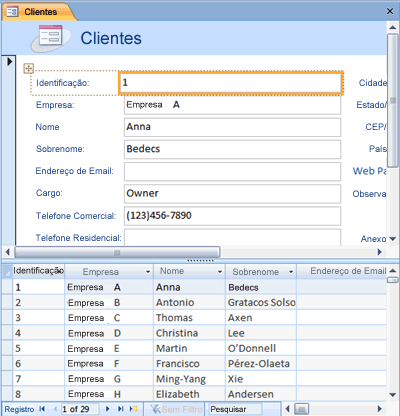The width and height of the screenshot is (400, 416).
Task: Go to previous record arrow
Action: pyautogui.click(x=55, y=409)
